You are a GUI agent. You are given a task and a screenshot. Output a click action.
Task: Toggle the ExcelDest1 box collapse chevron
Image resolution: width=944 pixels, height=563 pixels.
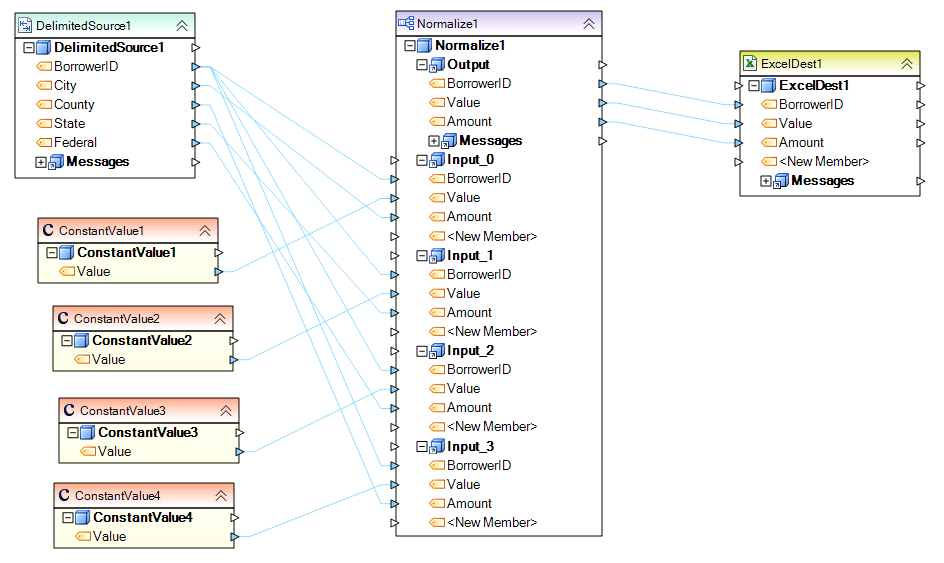pos(907,63)
